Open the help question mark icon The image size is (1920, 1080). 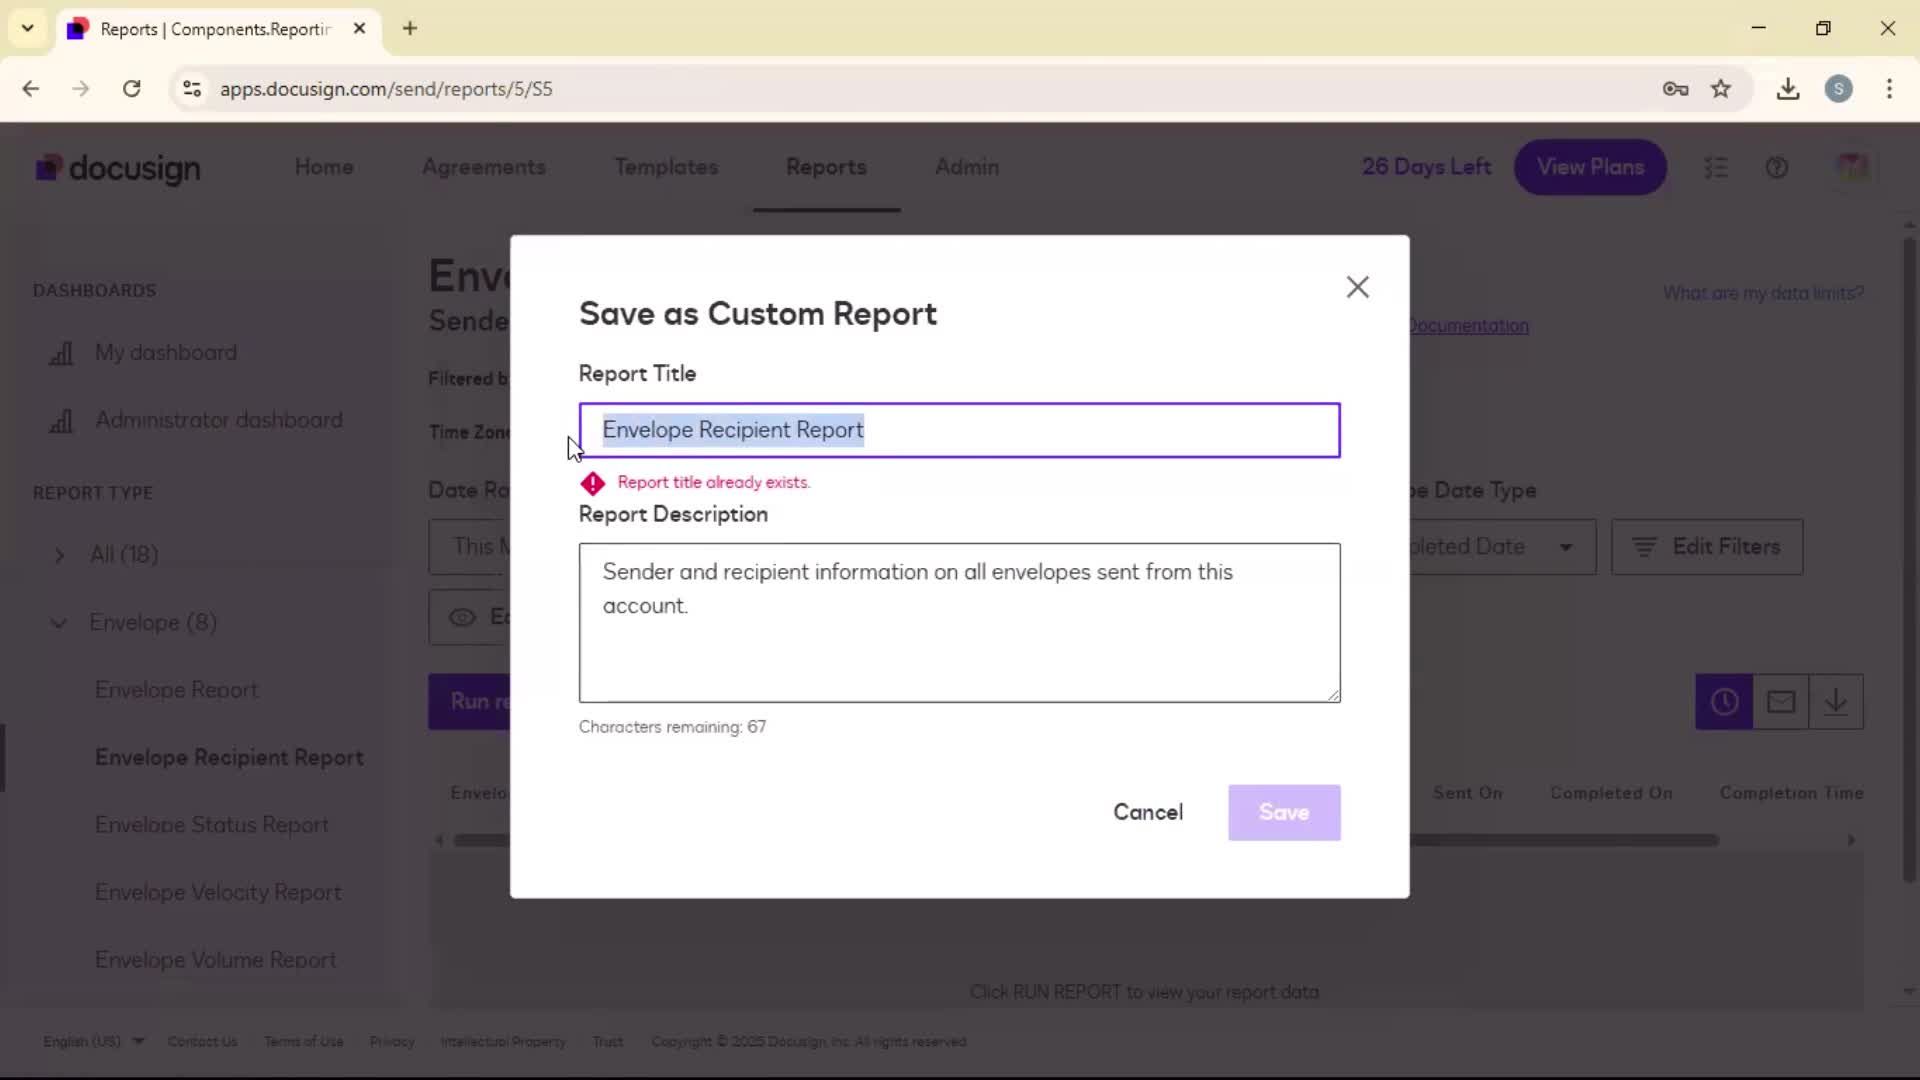[x=1777, y=168]
